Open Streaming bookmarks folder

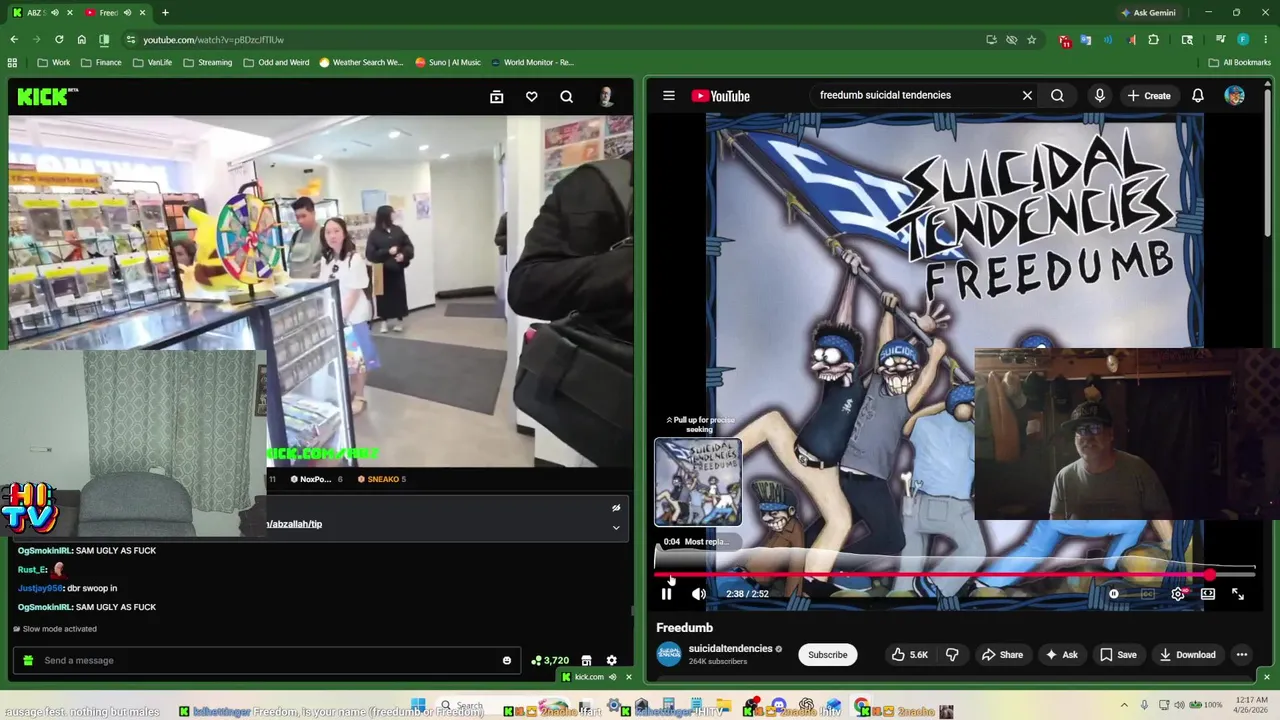[206, 62]
